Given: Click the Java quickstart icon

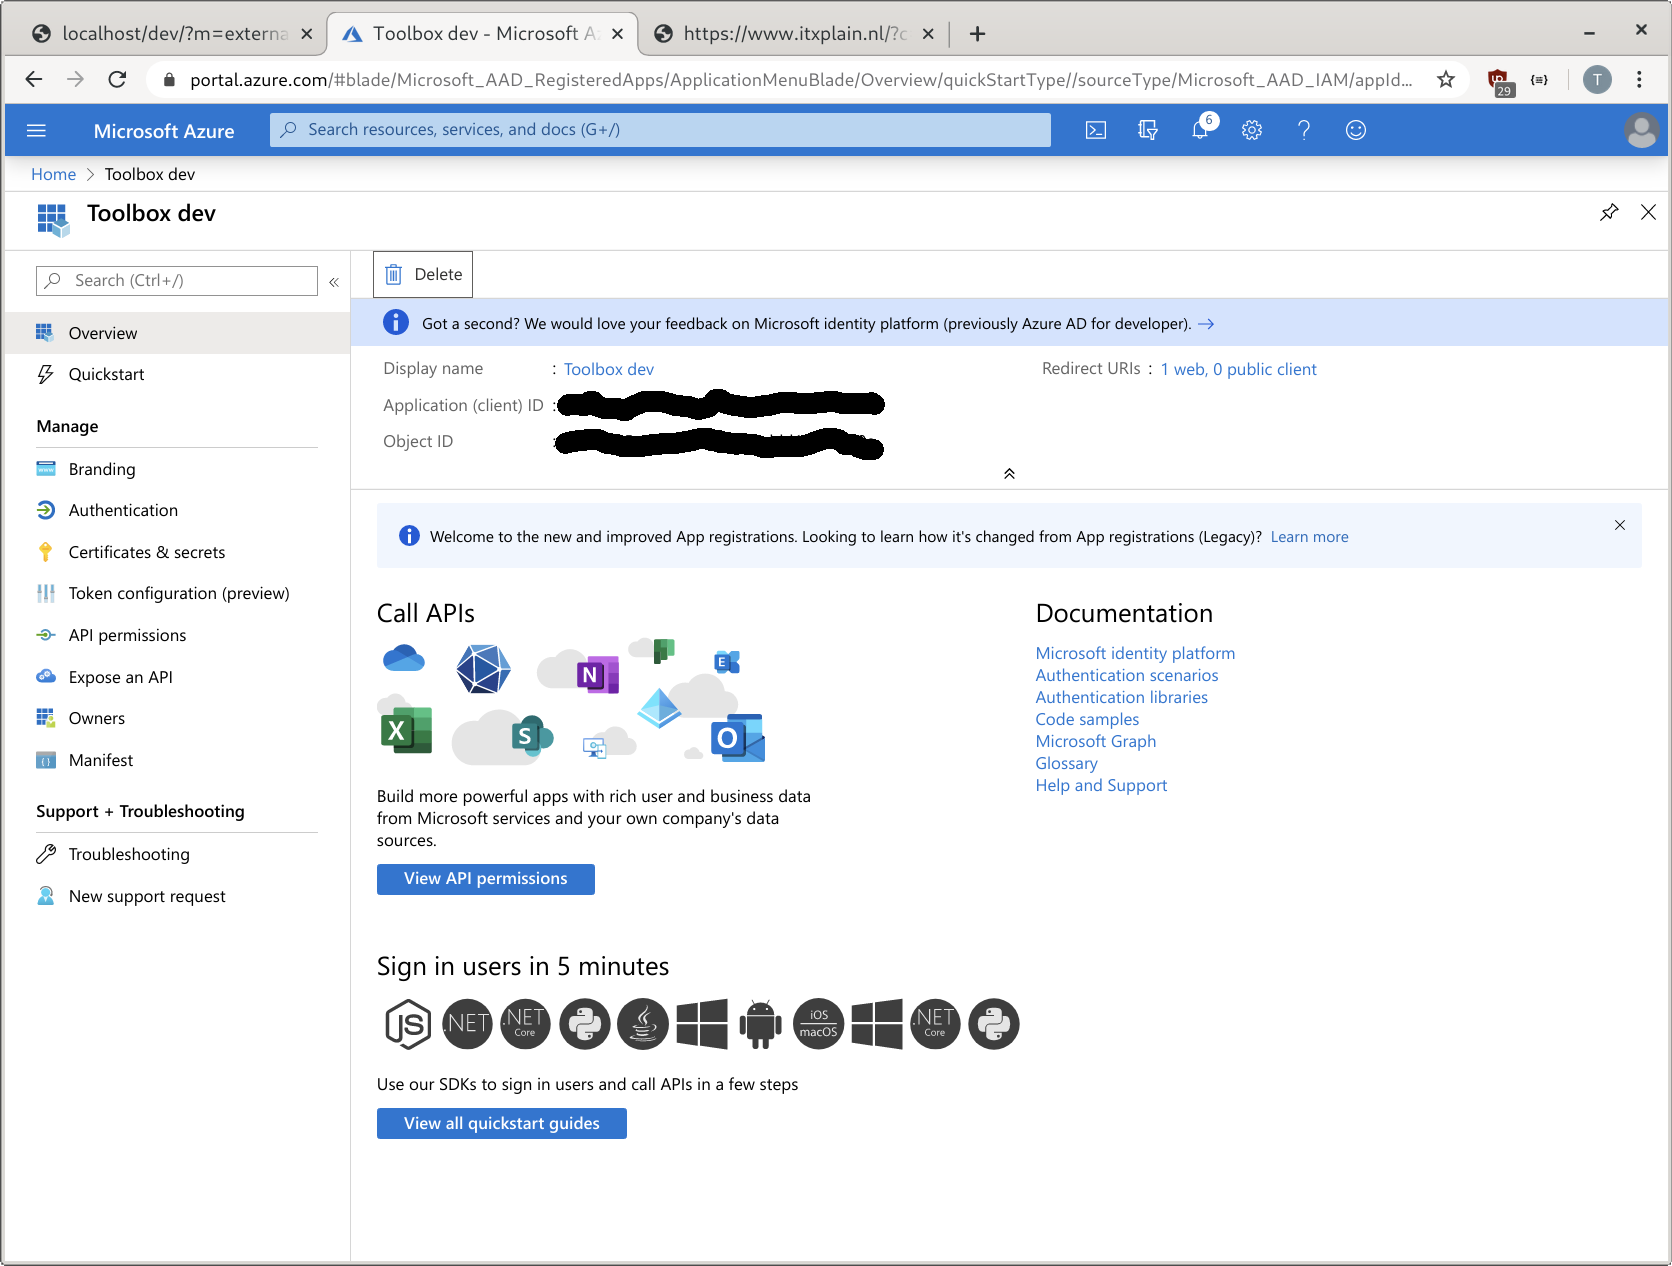Looking at the screenshot, I should pyautogui.click(x=643, y=1024).
